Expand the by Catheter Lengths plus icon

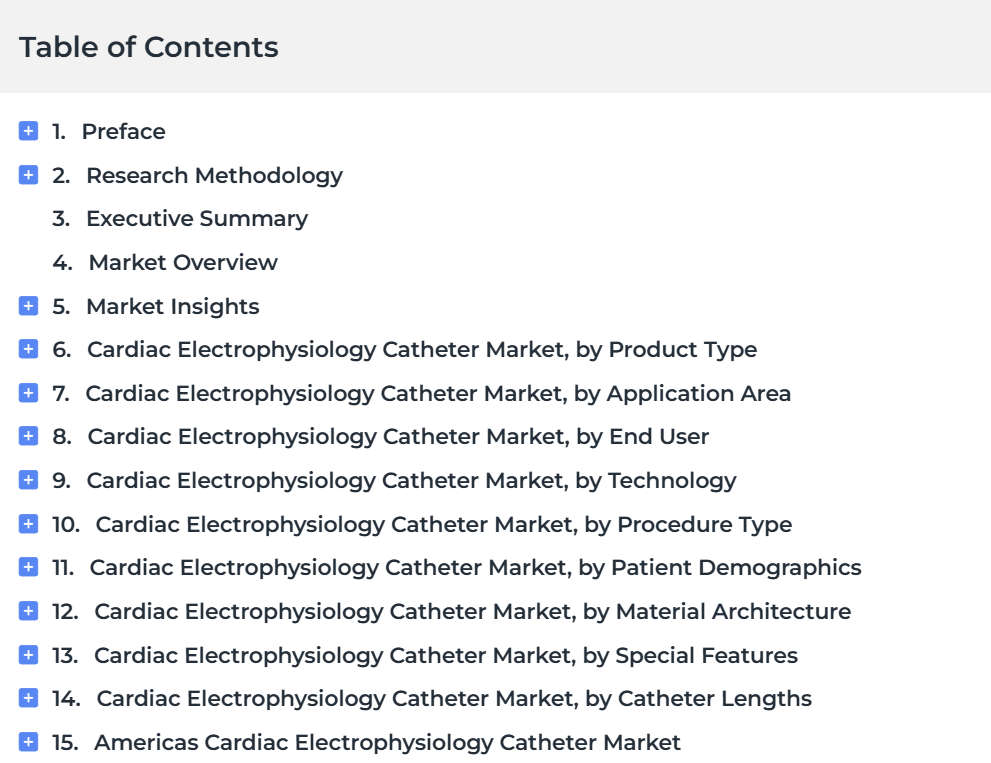pos(28,698)
